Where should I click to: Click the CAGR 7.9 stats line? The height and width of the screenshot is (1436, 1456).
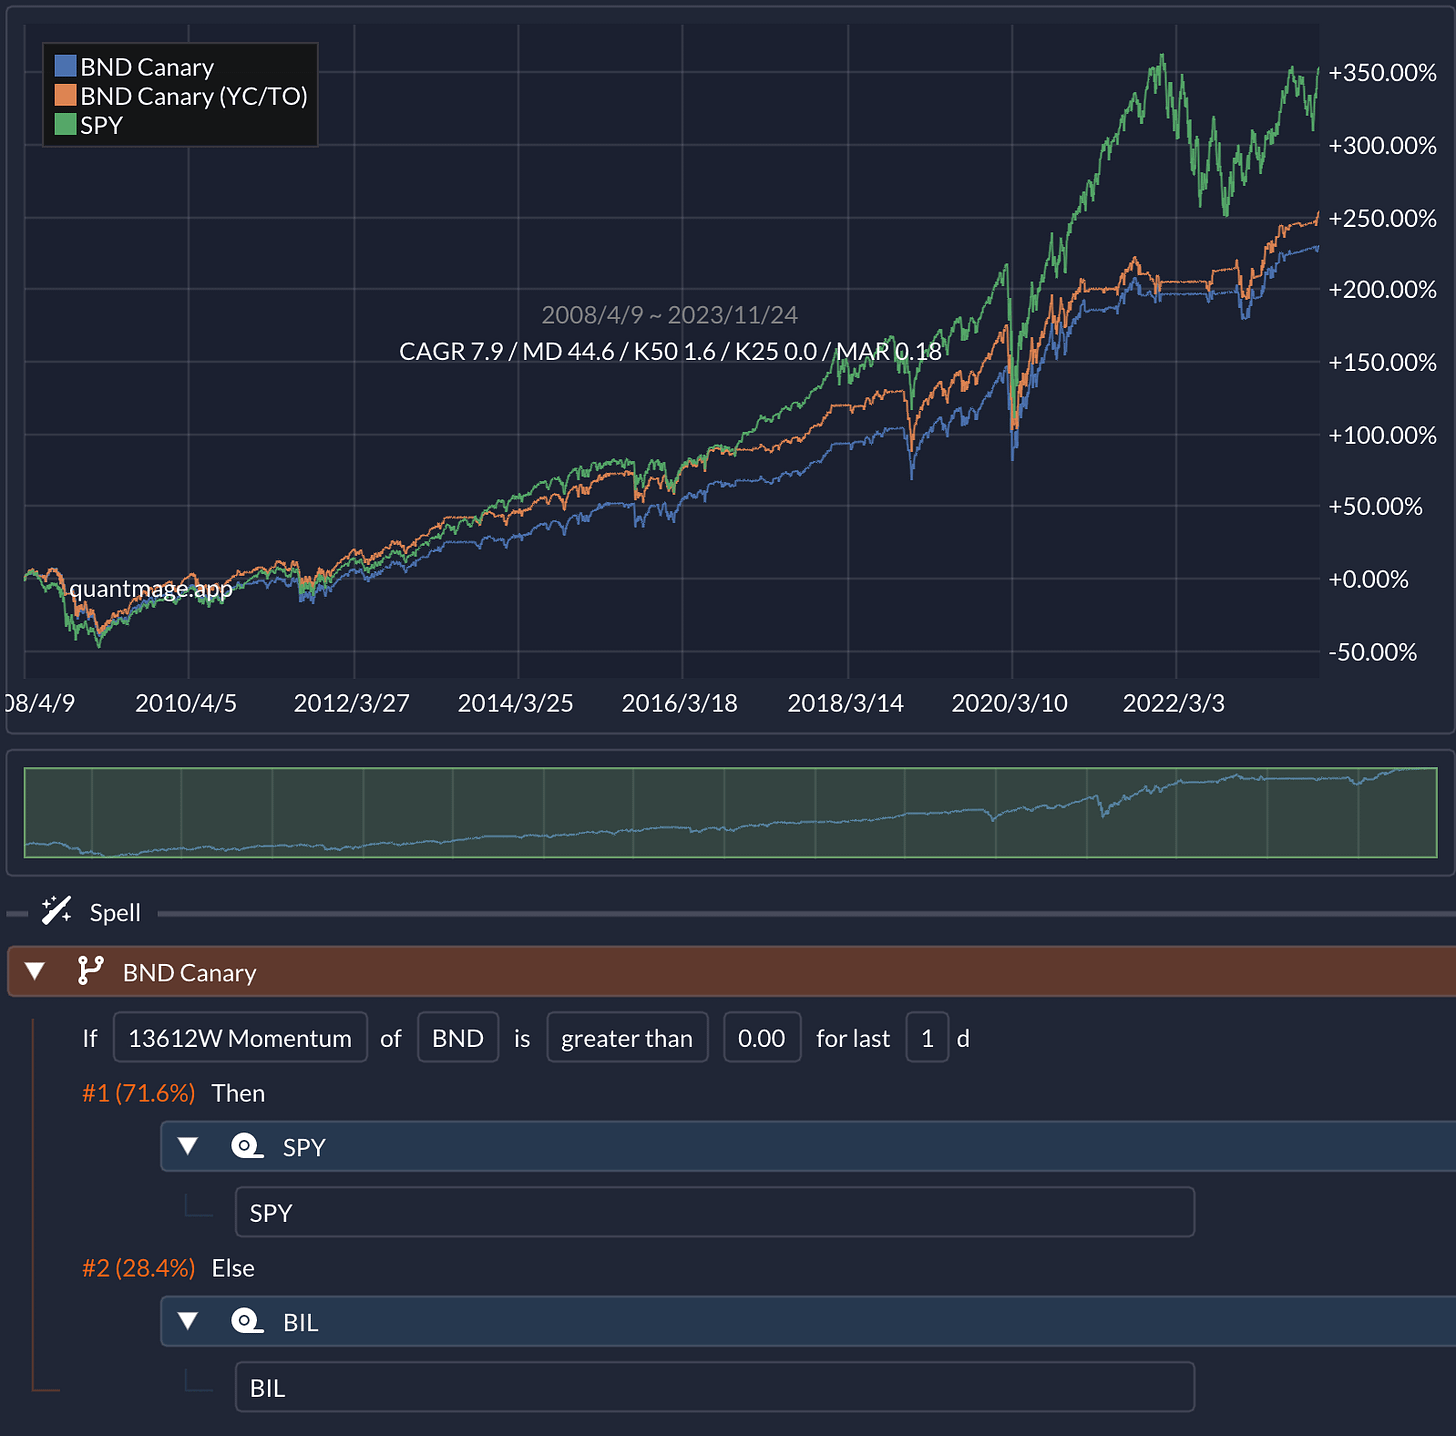click(x=670, y=351)
